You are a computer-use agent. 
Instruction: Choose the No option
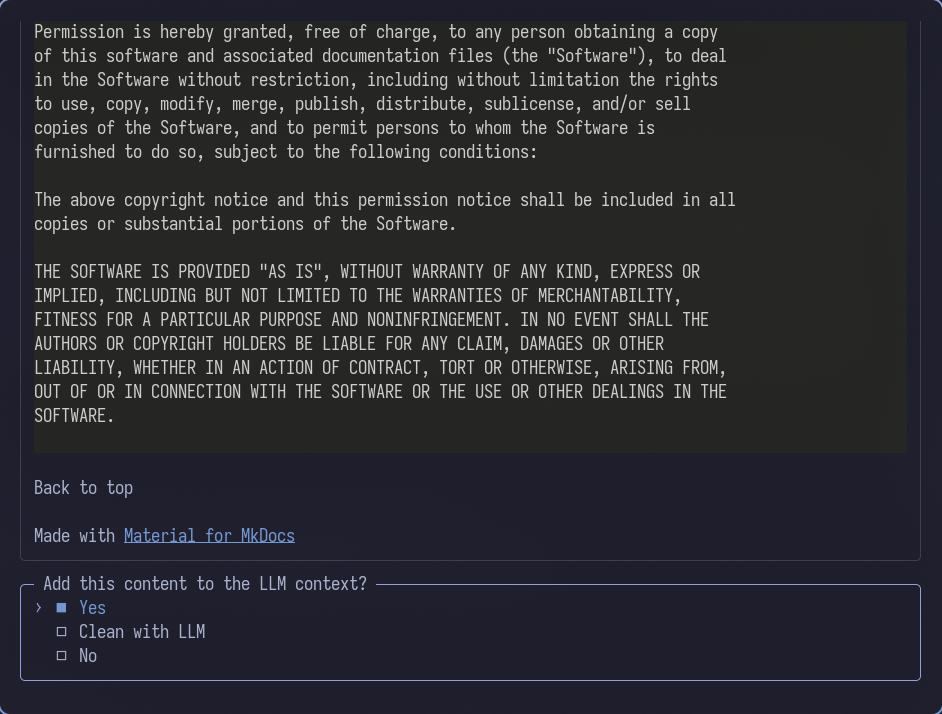[87, 656]
